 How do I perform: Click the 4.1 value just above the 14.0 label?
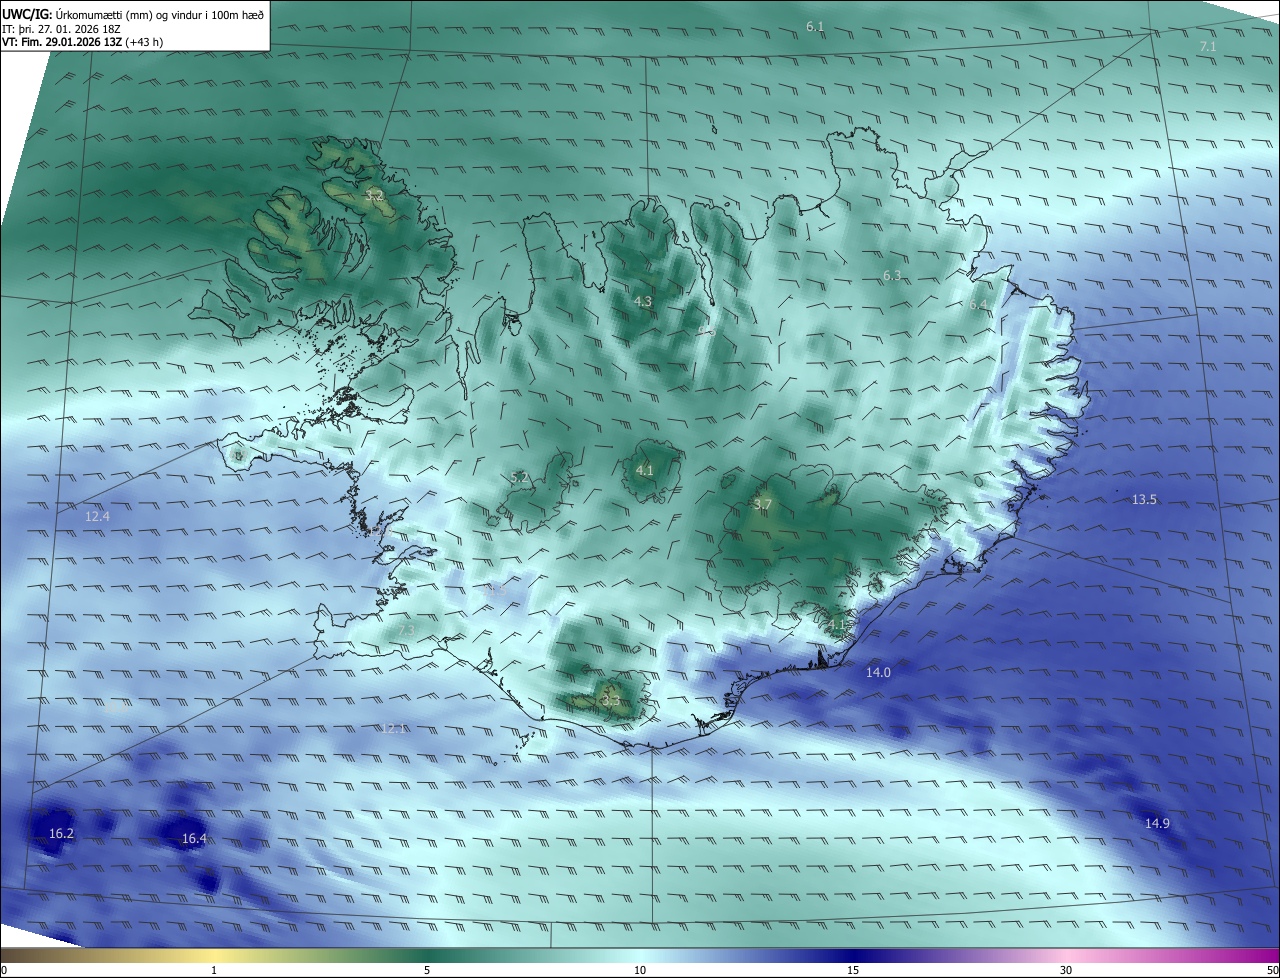point(837,624)
